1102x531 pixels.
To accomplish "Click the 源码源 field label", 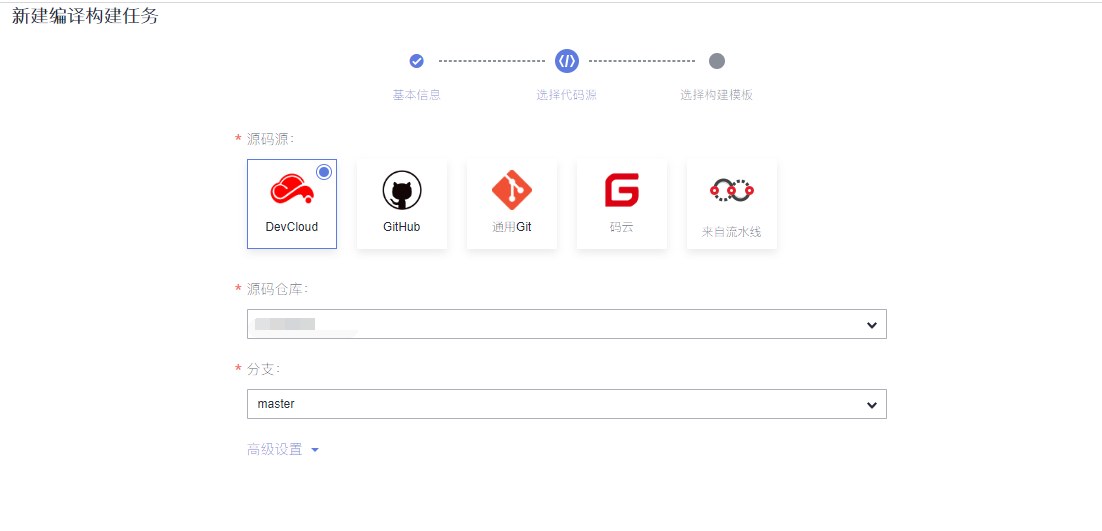I will [270, 138].
